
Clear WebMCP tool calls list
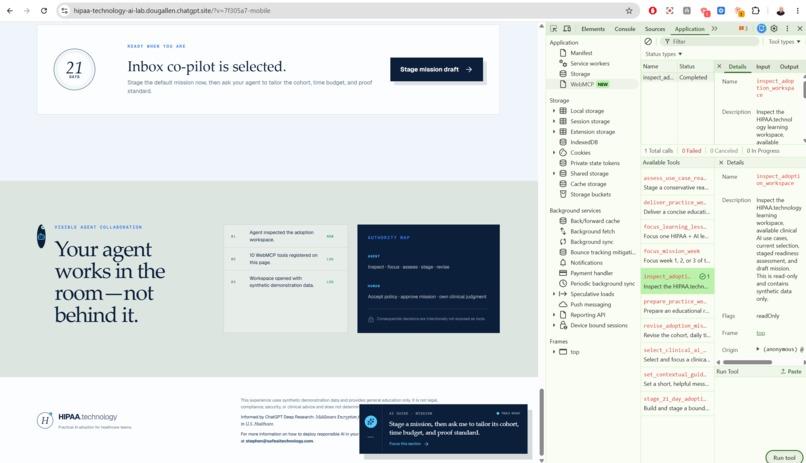pos(648,42)
